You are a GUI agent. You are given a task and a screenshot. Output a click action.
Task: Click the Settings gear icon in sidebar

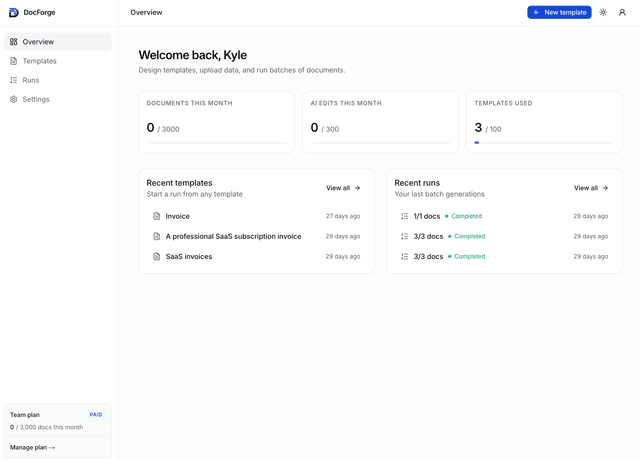(x=13, y=99)
